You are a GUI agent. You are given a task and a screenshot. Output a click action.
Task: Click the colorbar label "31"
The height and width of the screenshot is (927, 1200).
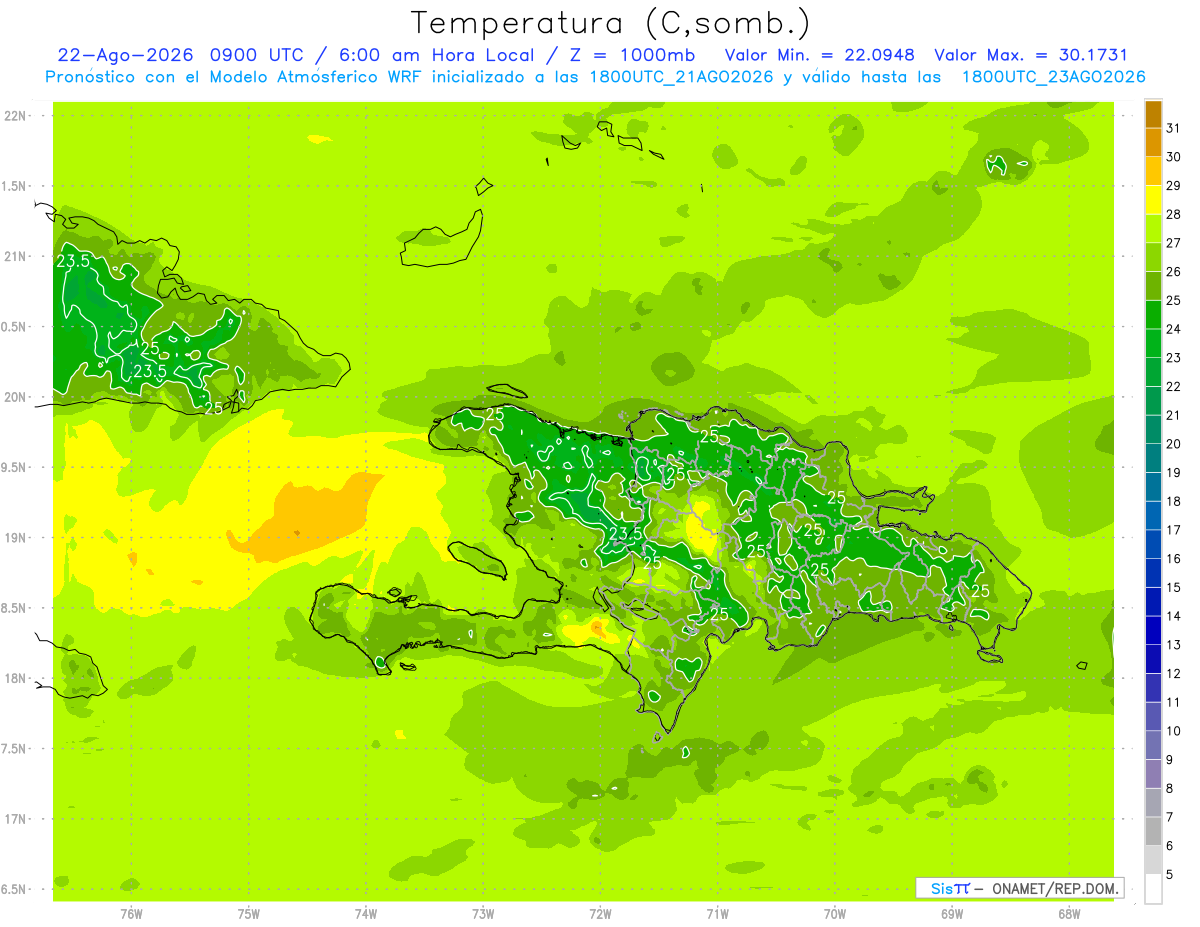1174,128
